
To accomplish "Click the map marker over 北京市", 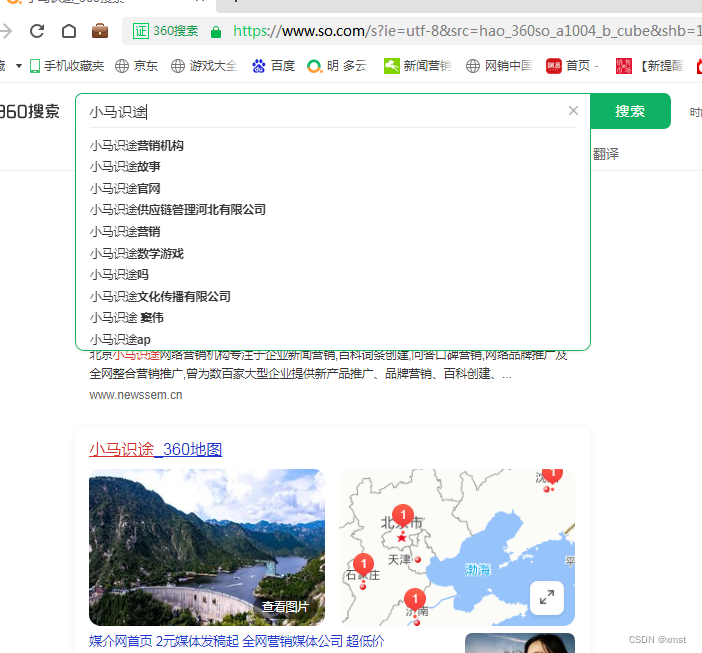I will pos(403,515).
